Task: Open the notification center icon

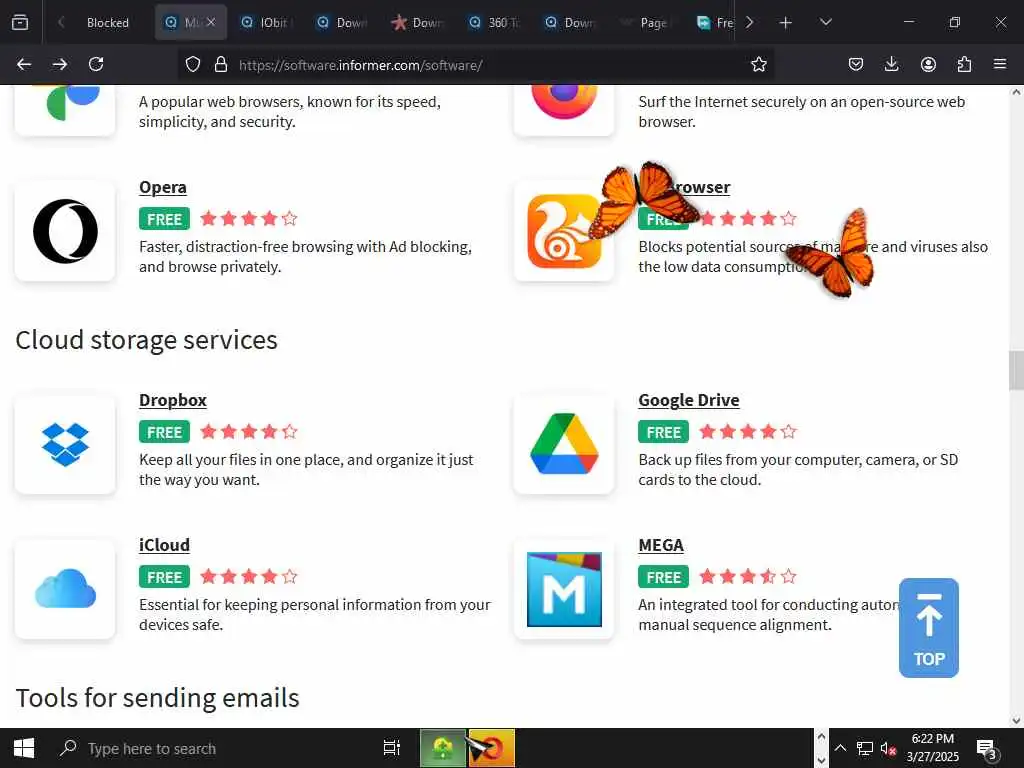Action: 986,748
